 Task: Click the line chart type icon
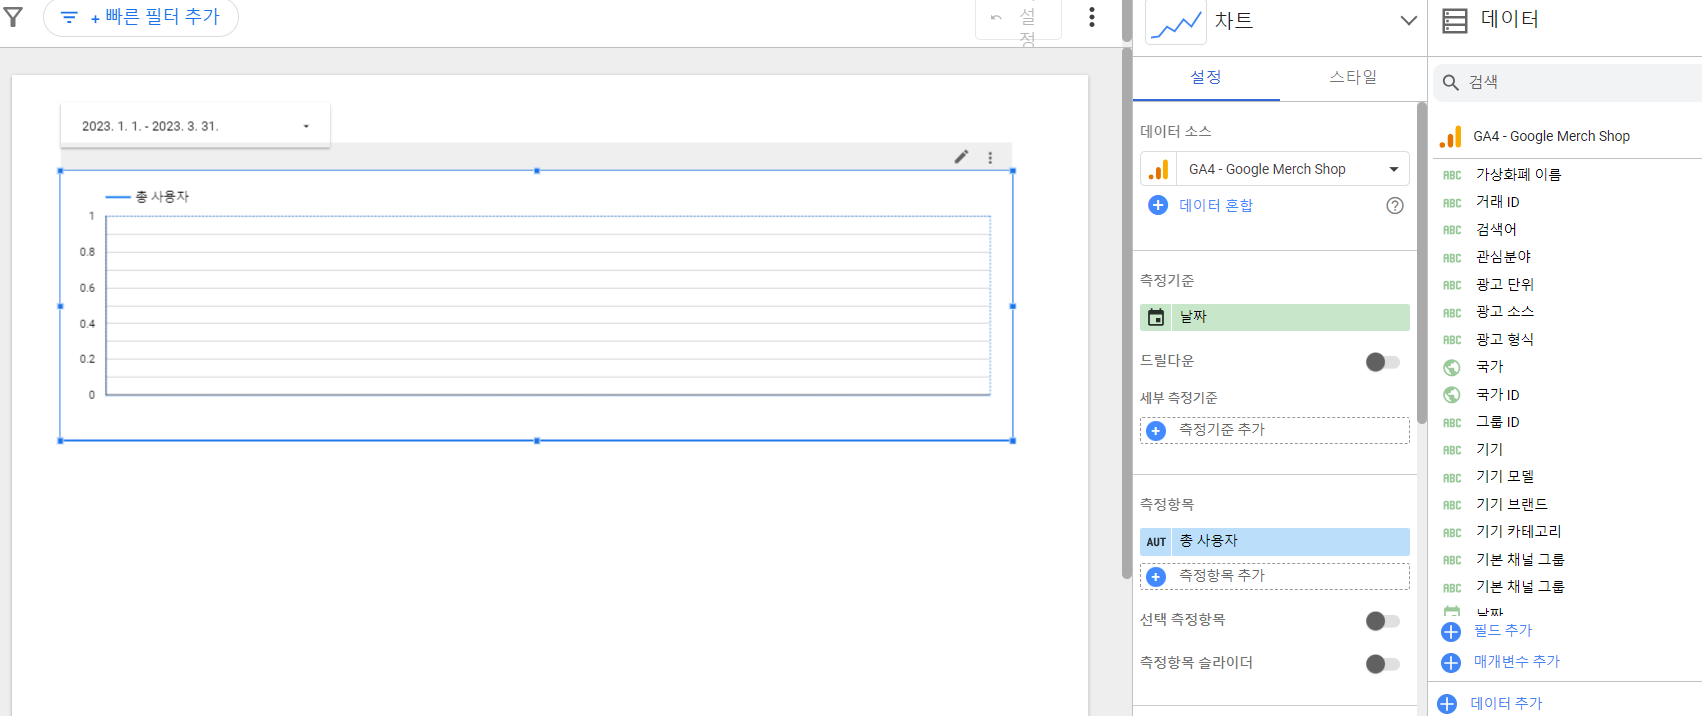tap(1175, 21)
